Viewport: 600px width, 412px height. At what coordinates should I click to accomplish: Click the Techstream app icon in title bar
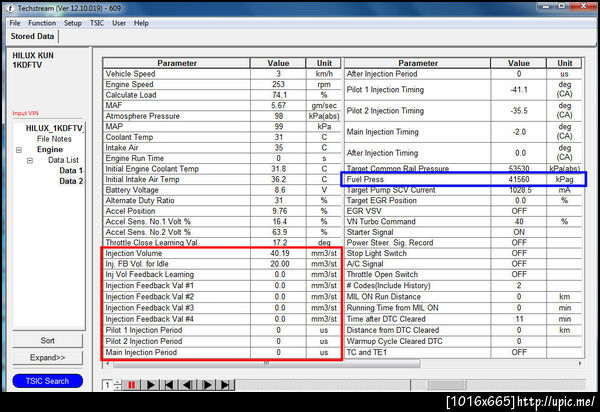coord(11,8)
